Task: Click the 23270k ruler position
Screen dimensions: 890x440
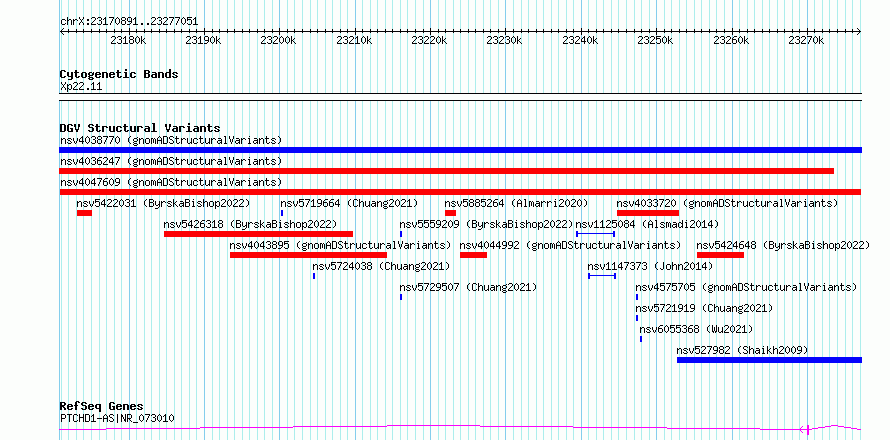Action: coord(807,41)
